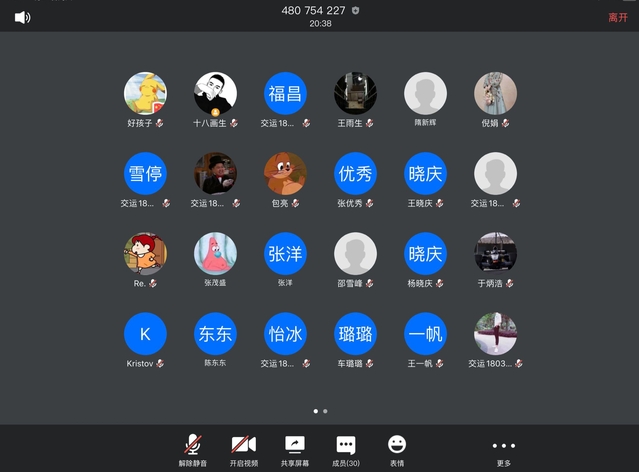This screenshot has height=472, width=639.
Task: Toggle the speaker audio icon
Action: (x=22, y=16)
